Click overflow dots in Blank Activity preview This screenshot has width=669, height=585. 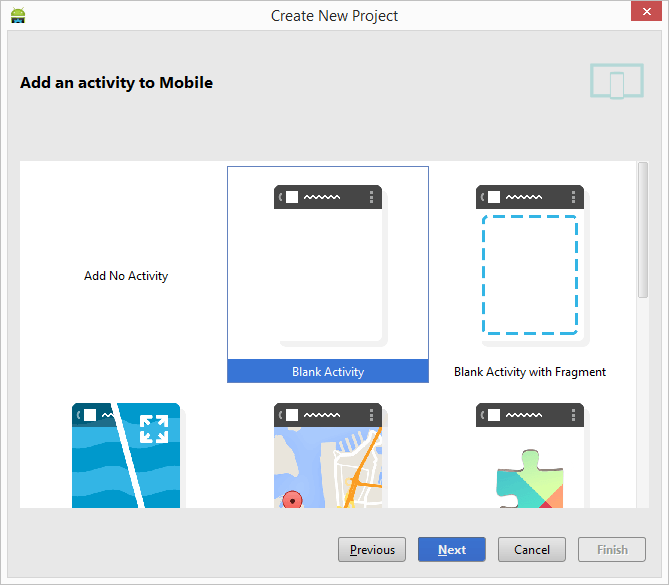click(372, 197)
